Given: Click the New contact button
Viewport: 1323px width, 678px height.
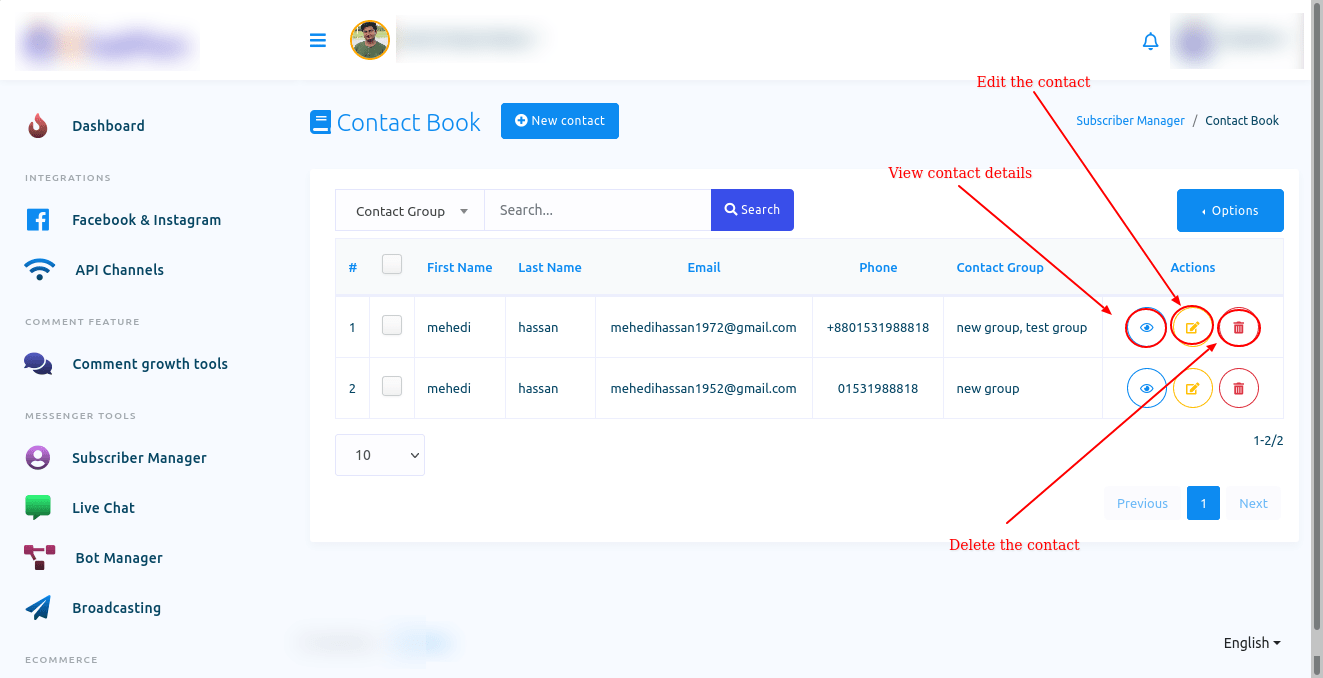Looking at the screenshot, I should coord(559,121).
